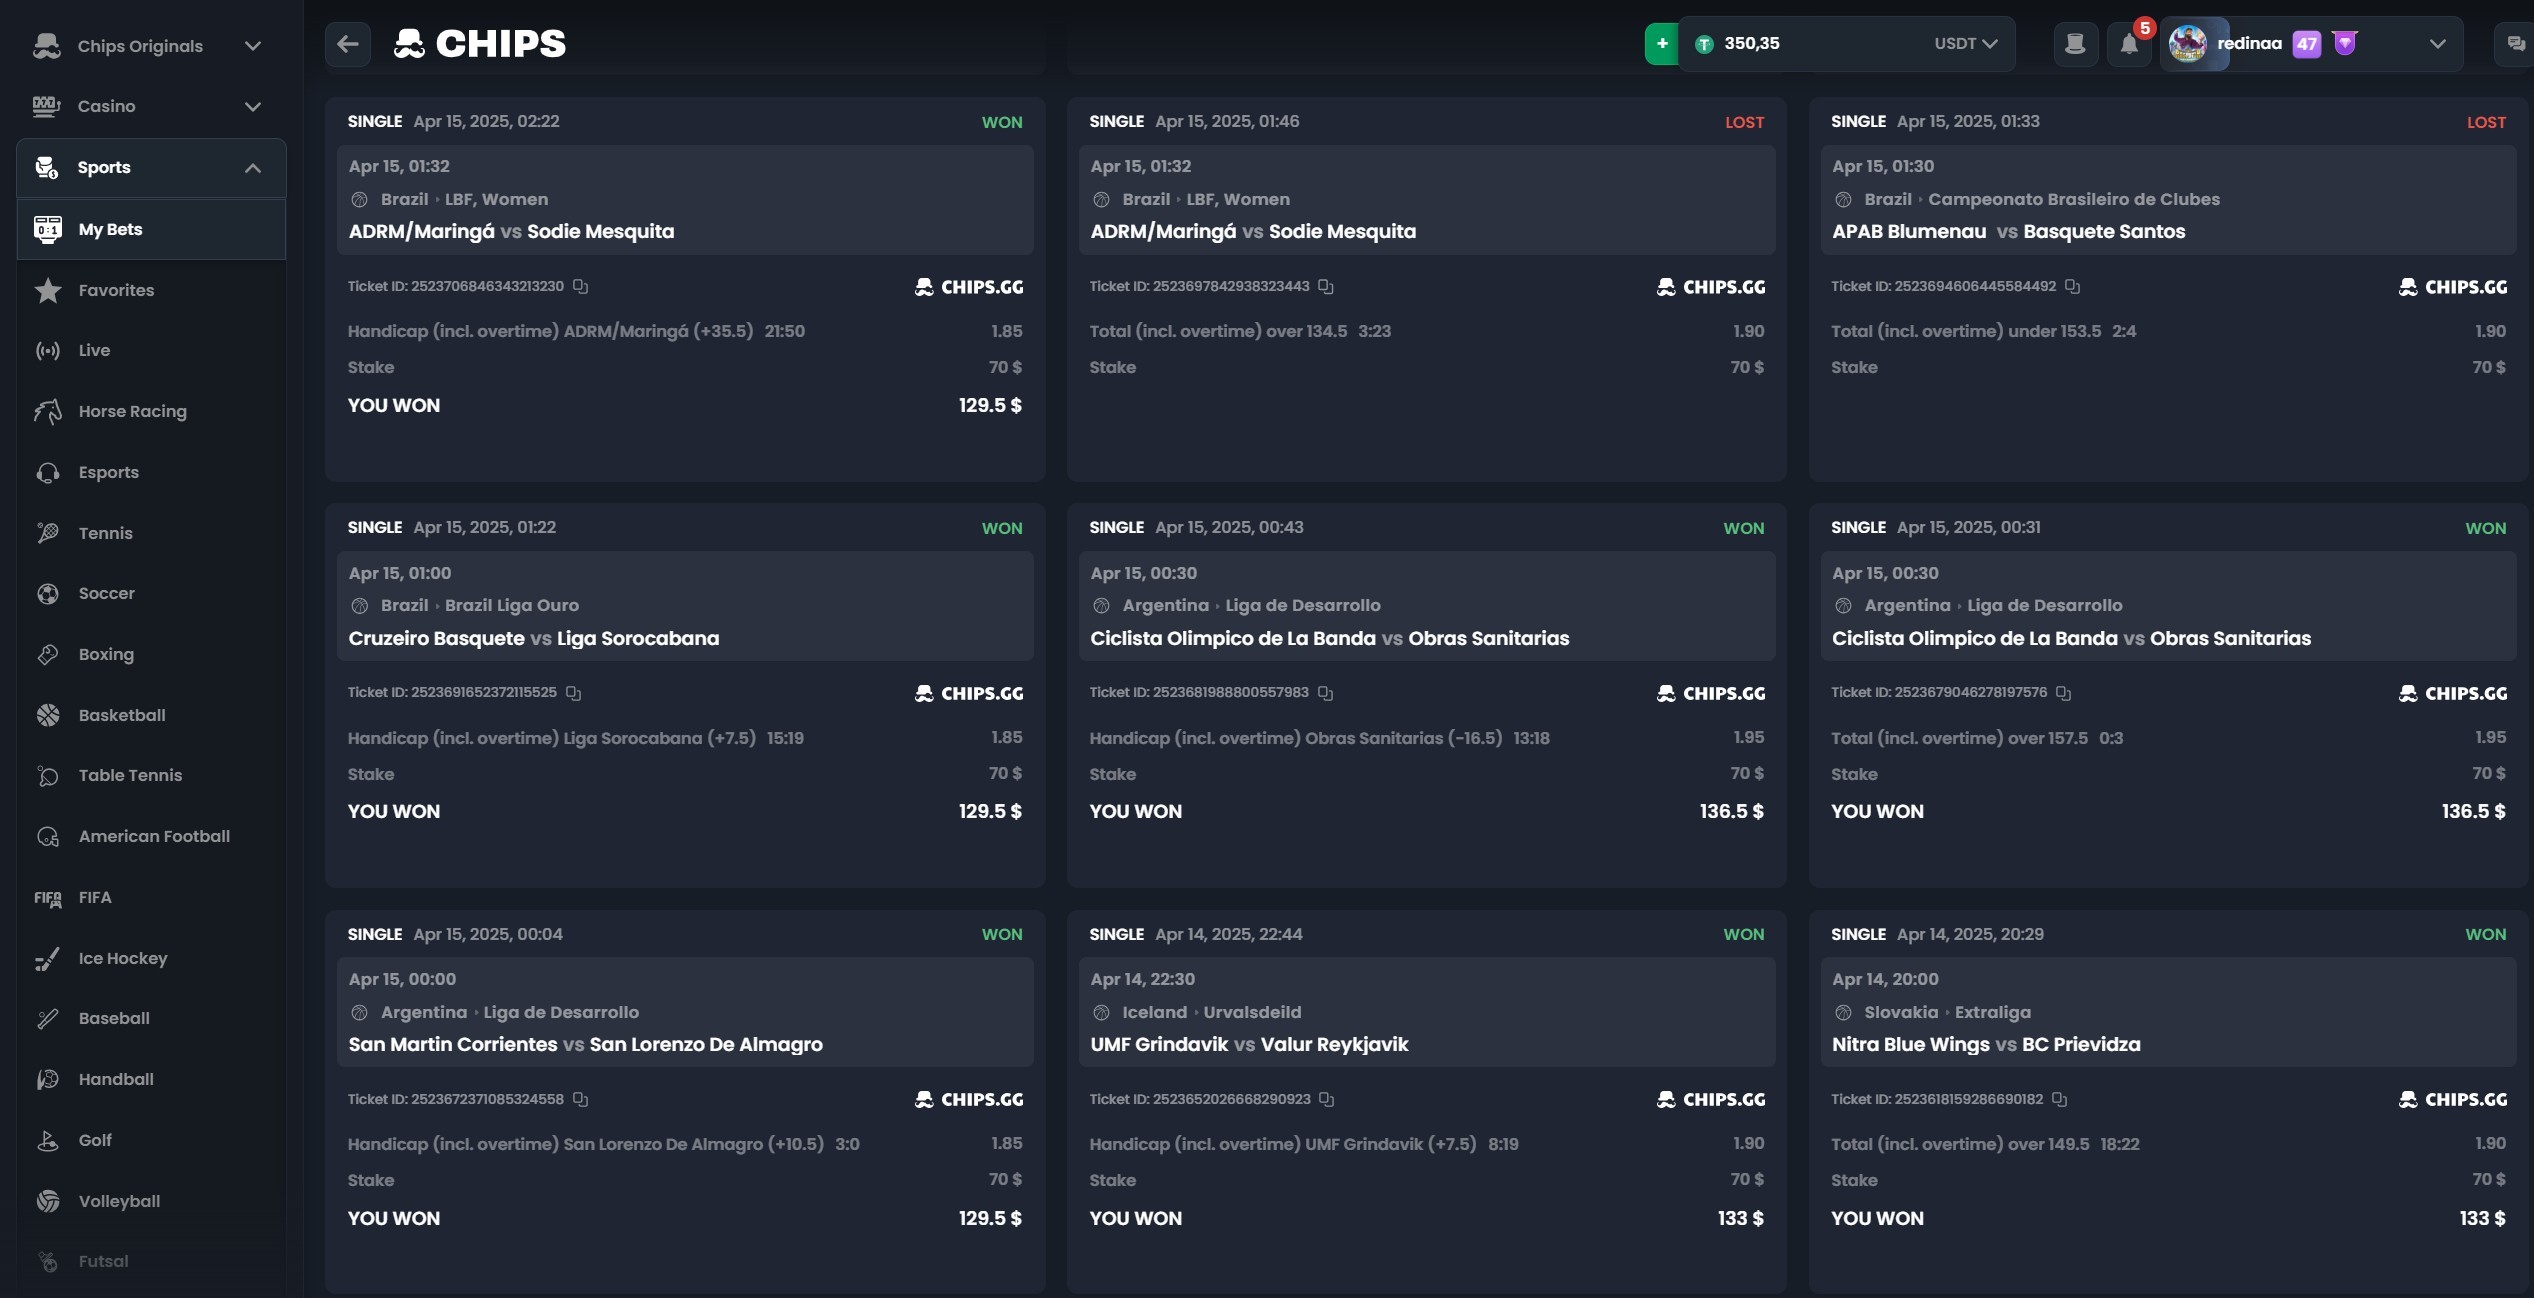Click the Campeonato Brasileiro de Clubes label

tap(2074, 199)
